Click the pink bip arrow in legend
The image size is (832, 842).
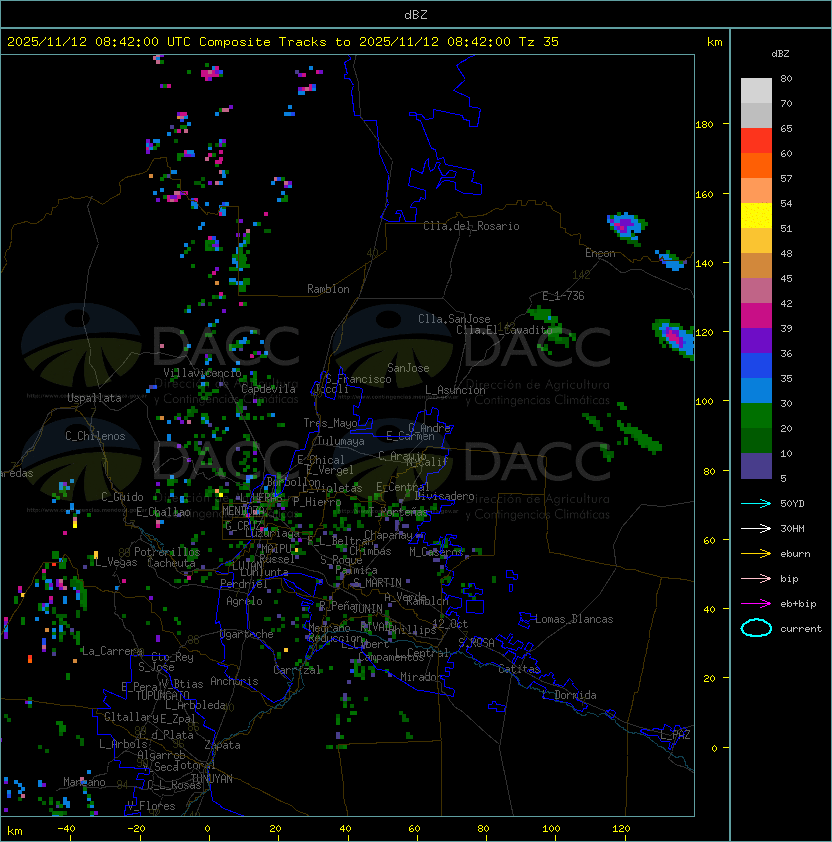pos(756,579)
